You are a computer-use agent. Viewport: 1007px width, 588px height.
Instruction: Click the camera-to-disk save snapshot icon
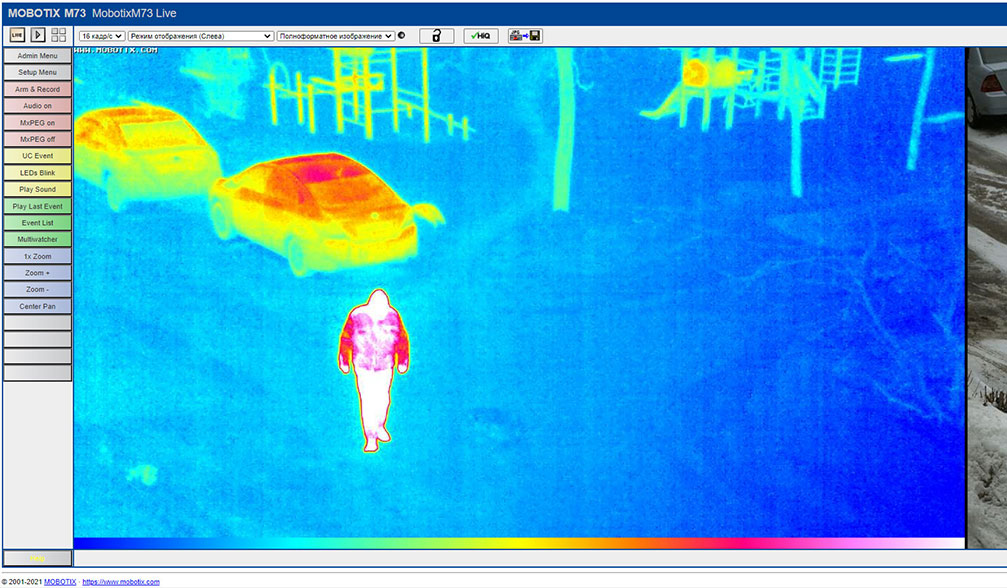tap(525, 36)
